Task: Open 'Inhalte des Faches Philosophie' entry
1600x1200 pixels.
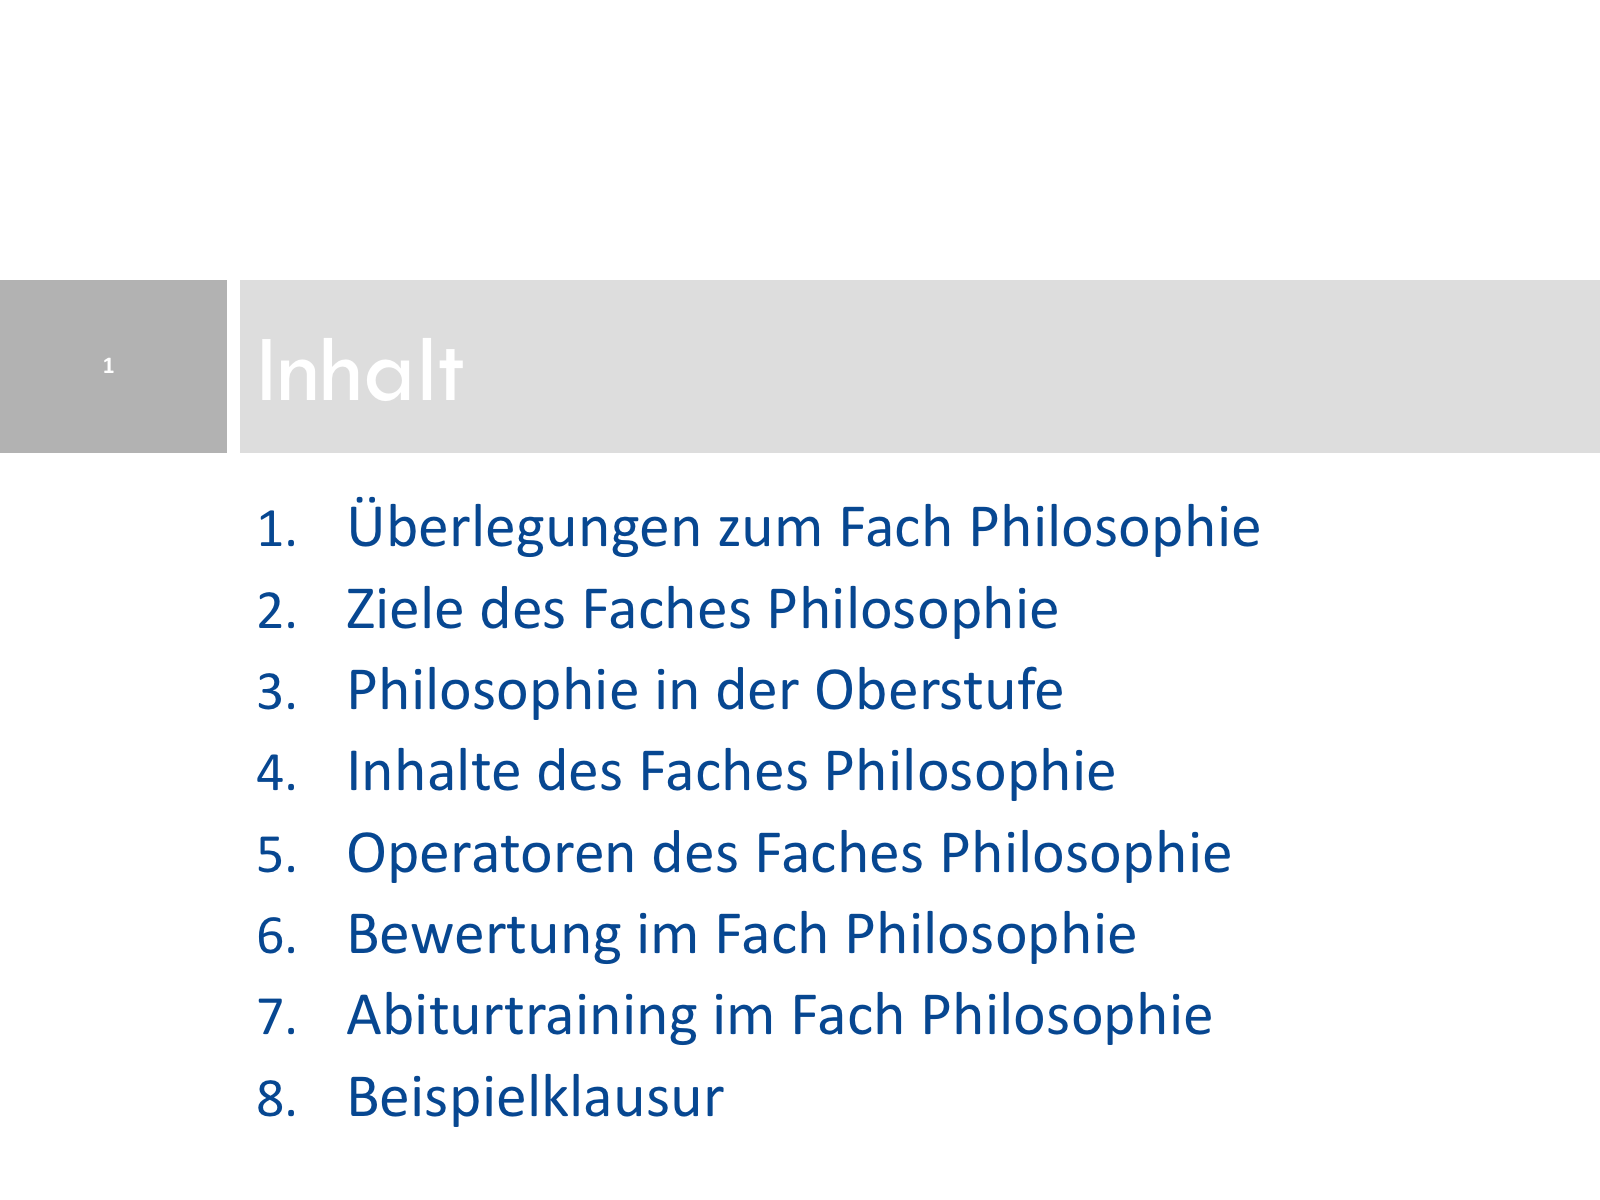Action: click(x=731, y=771)
